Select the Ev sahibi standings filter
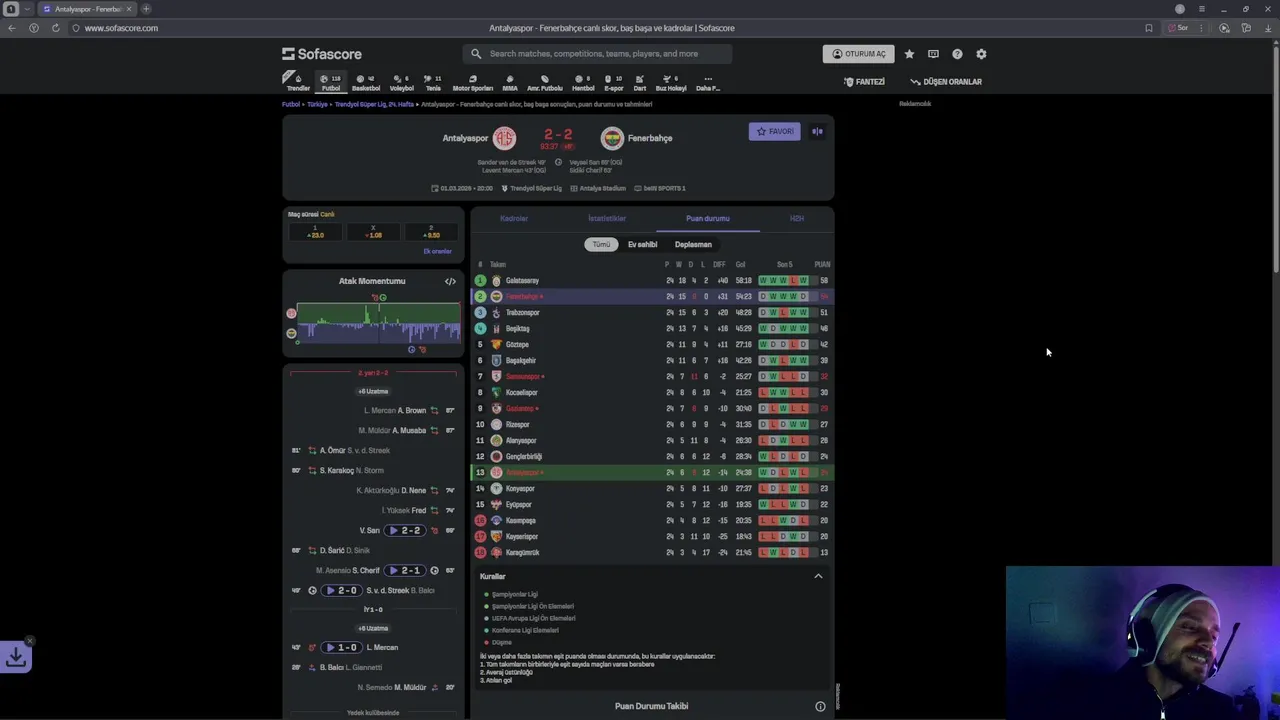The height and width of the screenshot is (720, 1280). click(642, 244)
